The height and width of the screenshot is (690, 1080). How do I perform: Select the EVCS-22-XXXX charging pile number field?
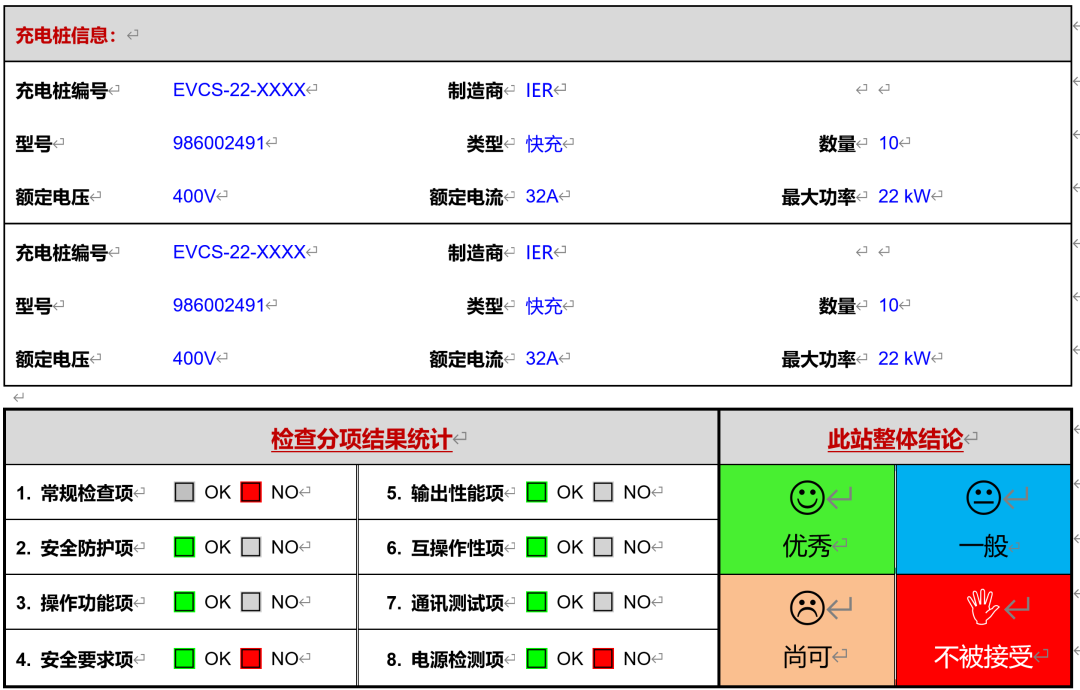pyautogui.click(x=238, y=89)
